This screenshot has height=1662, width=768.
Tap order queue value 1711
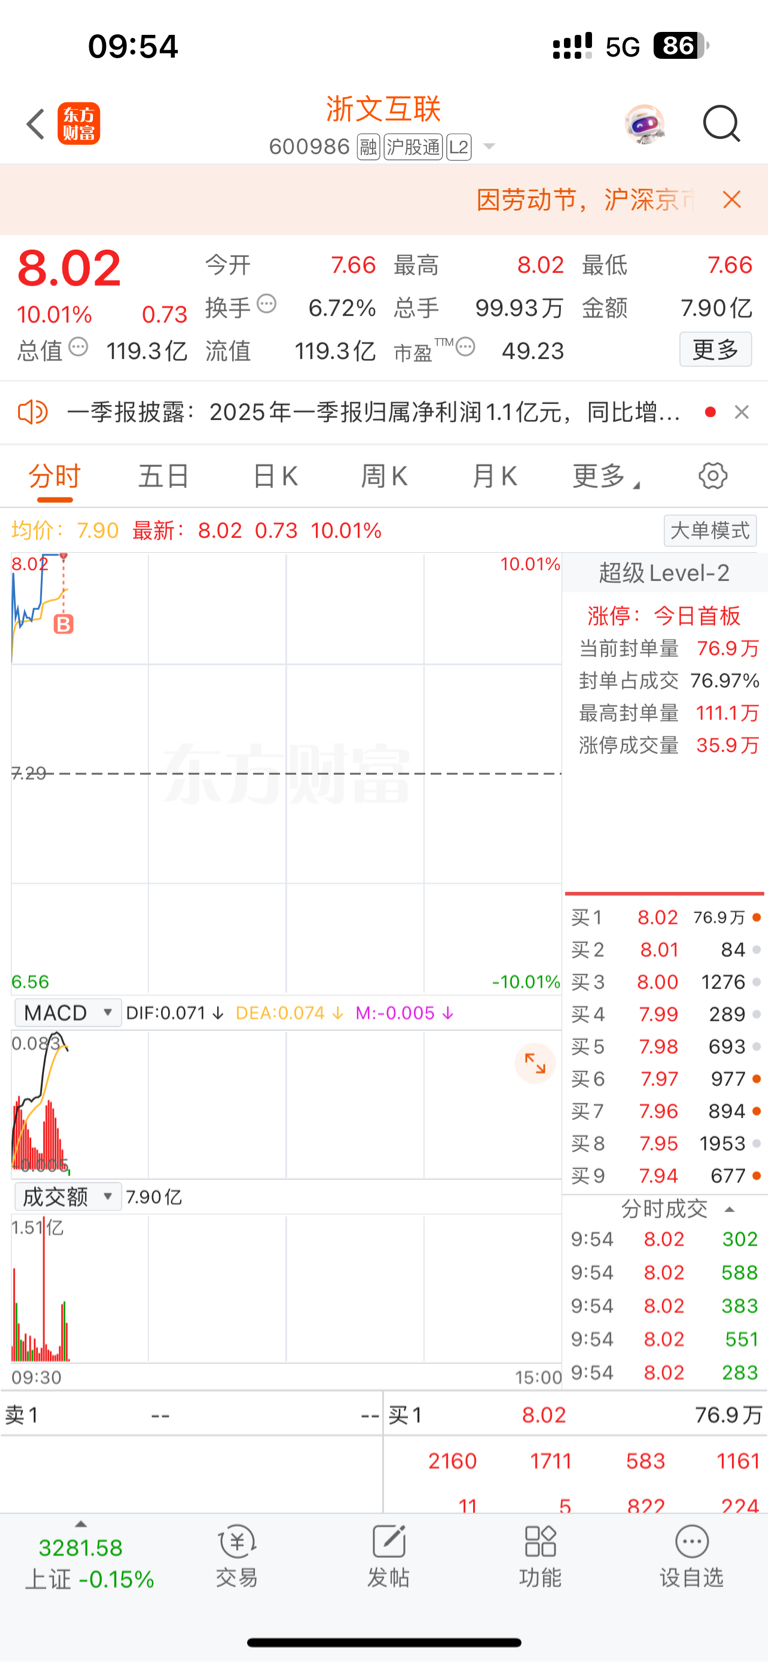click(x=551, y=1461)
